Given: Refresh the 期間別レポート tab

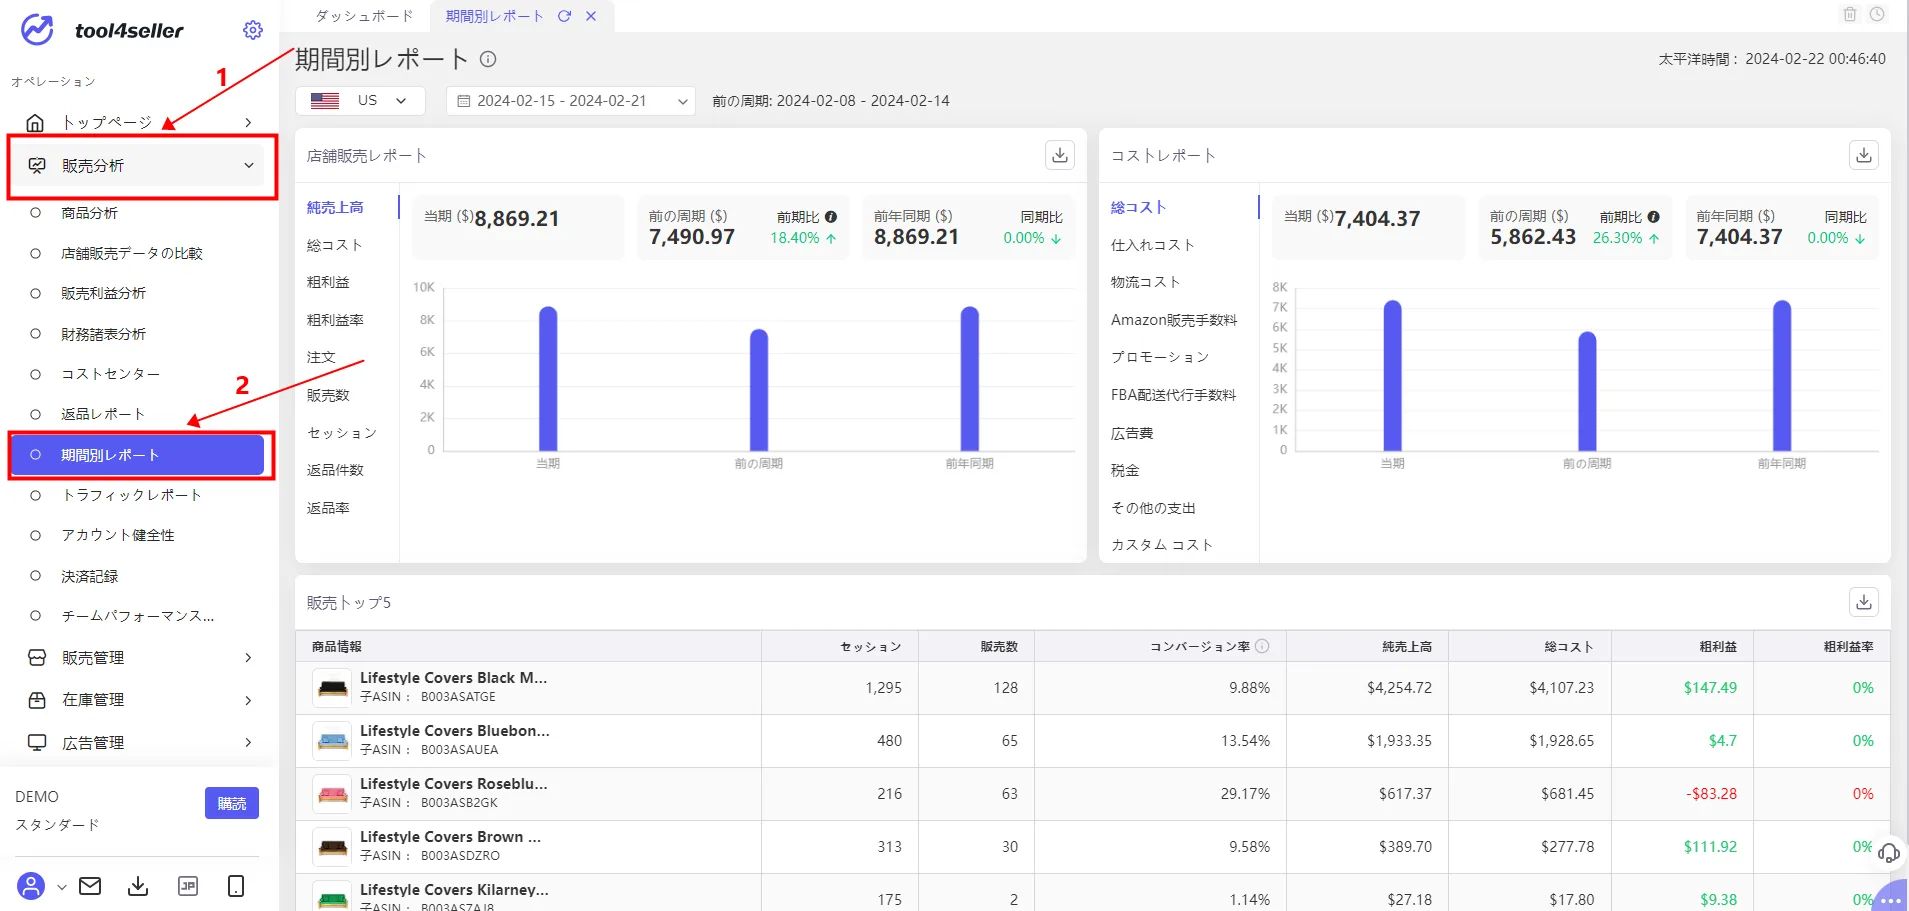Looking at the screenshot, I should pos(565,16).
